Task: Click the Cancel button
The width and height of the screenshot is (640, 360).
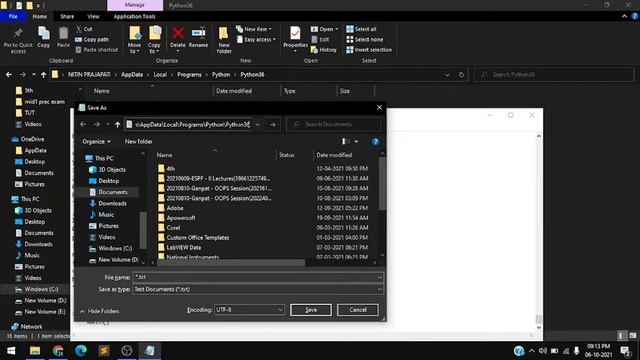Action: 358,310
